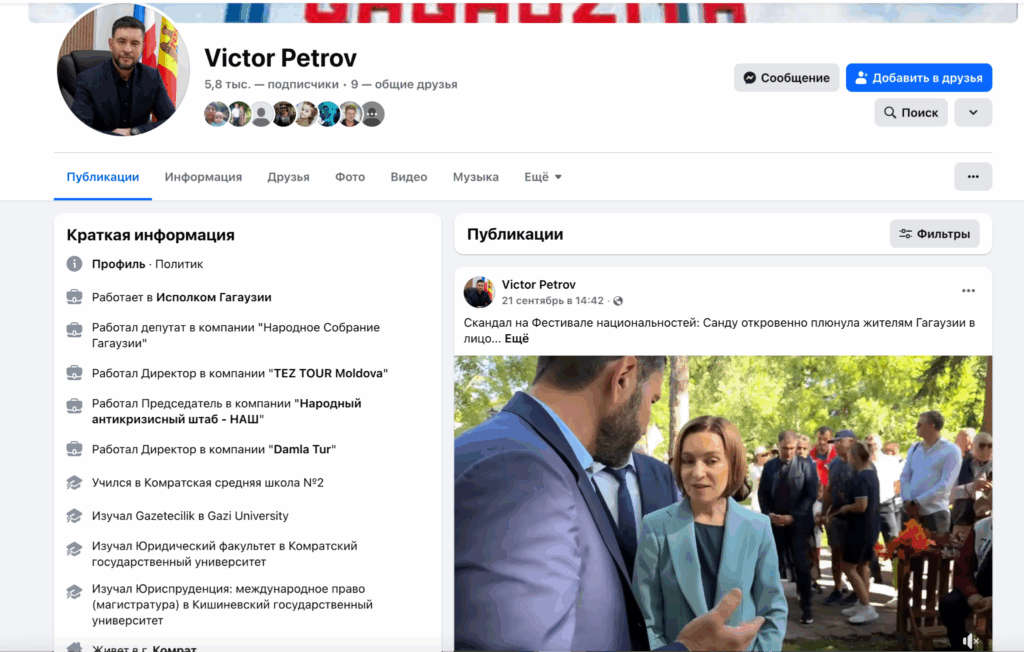Screen dimensions: 1024x652
Task: Open the post options three-dots icon
Action: point(968,291)
